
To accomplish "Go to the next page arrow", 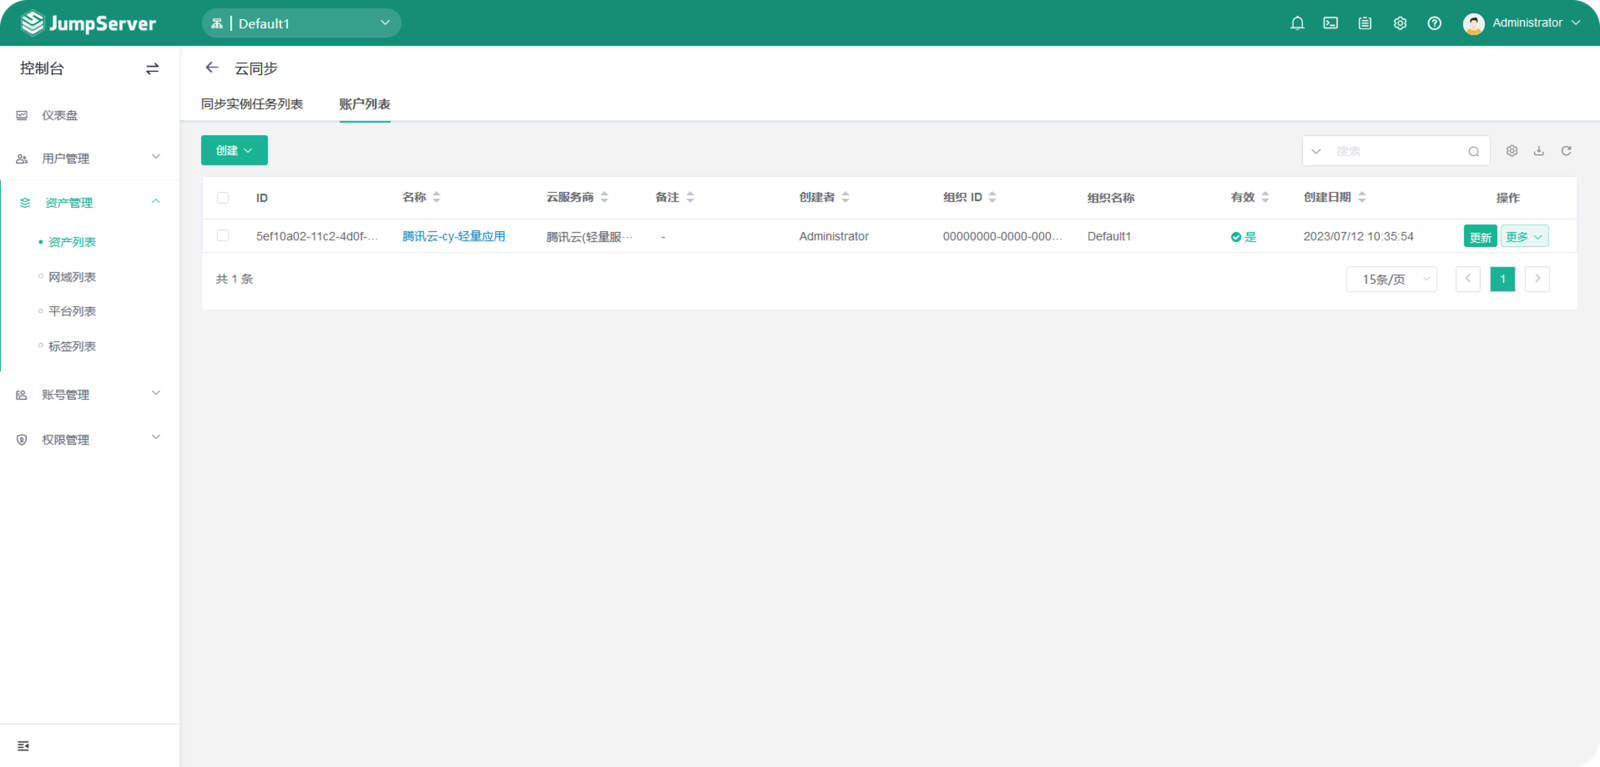I will tap(1538, 279).
